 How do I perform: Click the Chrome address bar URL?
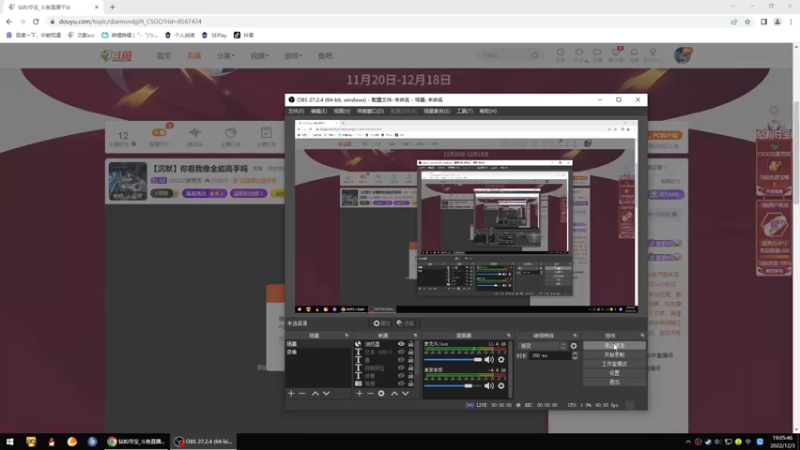point(130,21)
